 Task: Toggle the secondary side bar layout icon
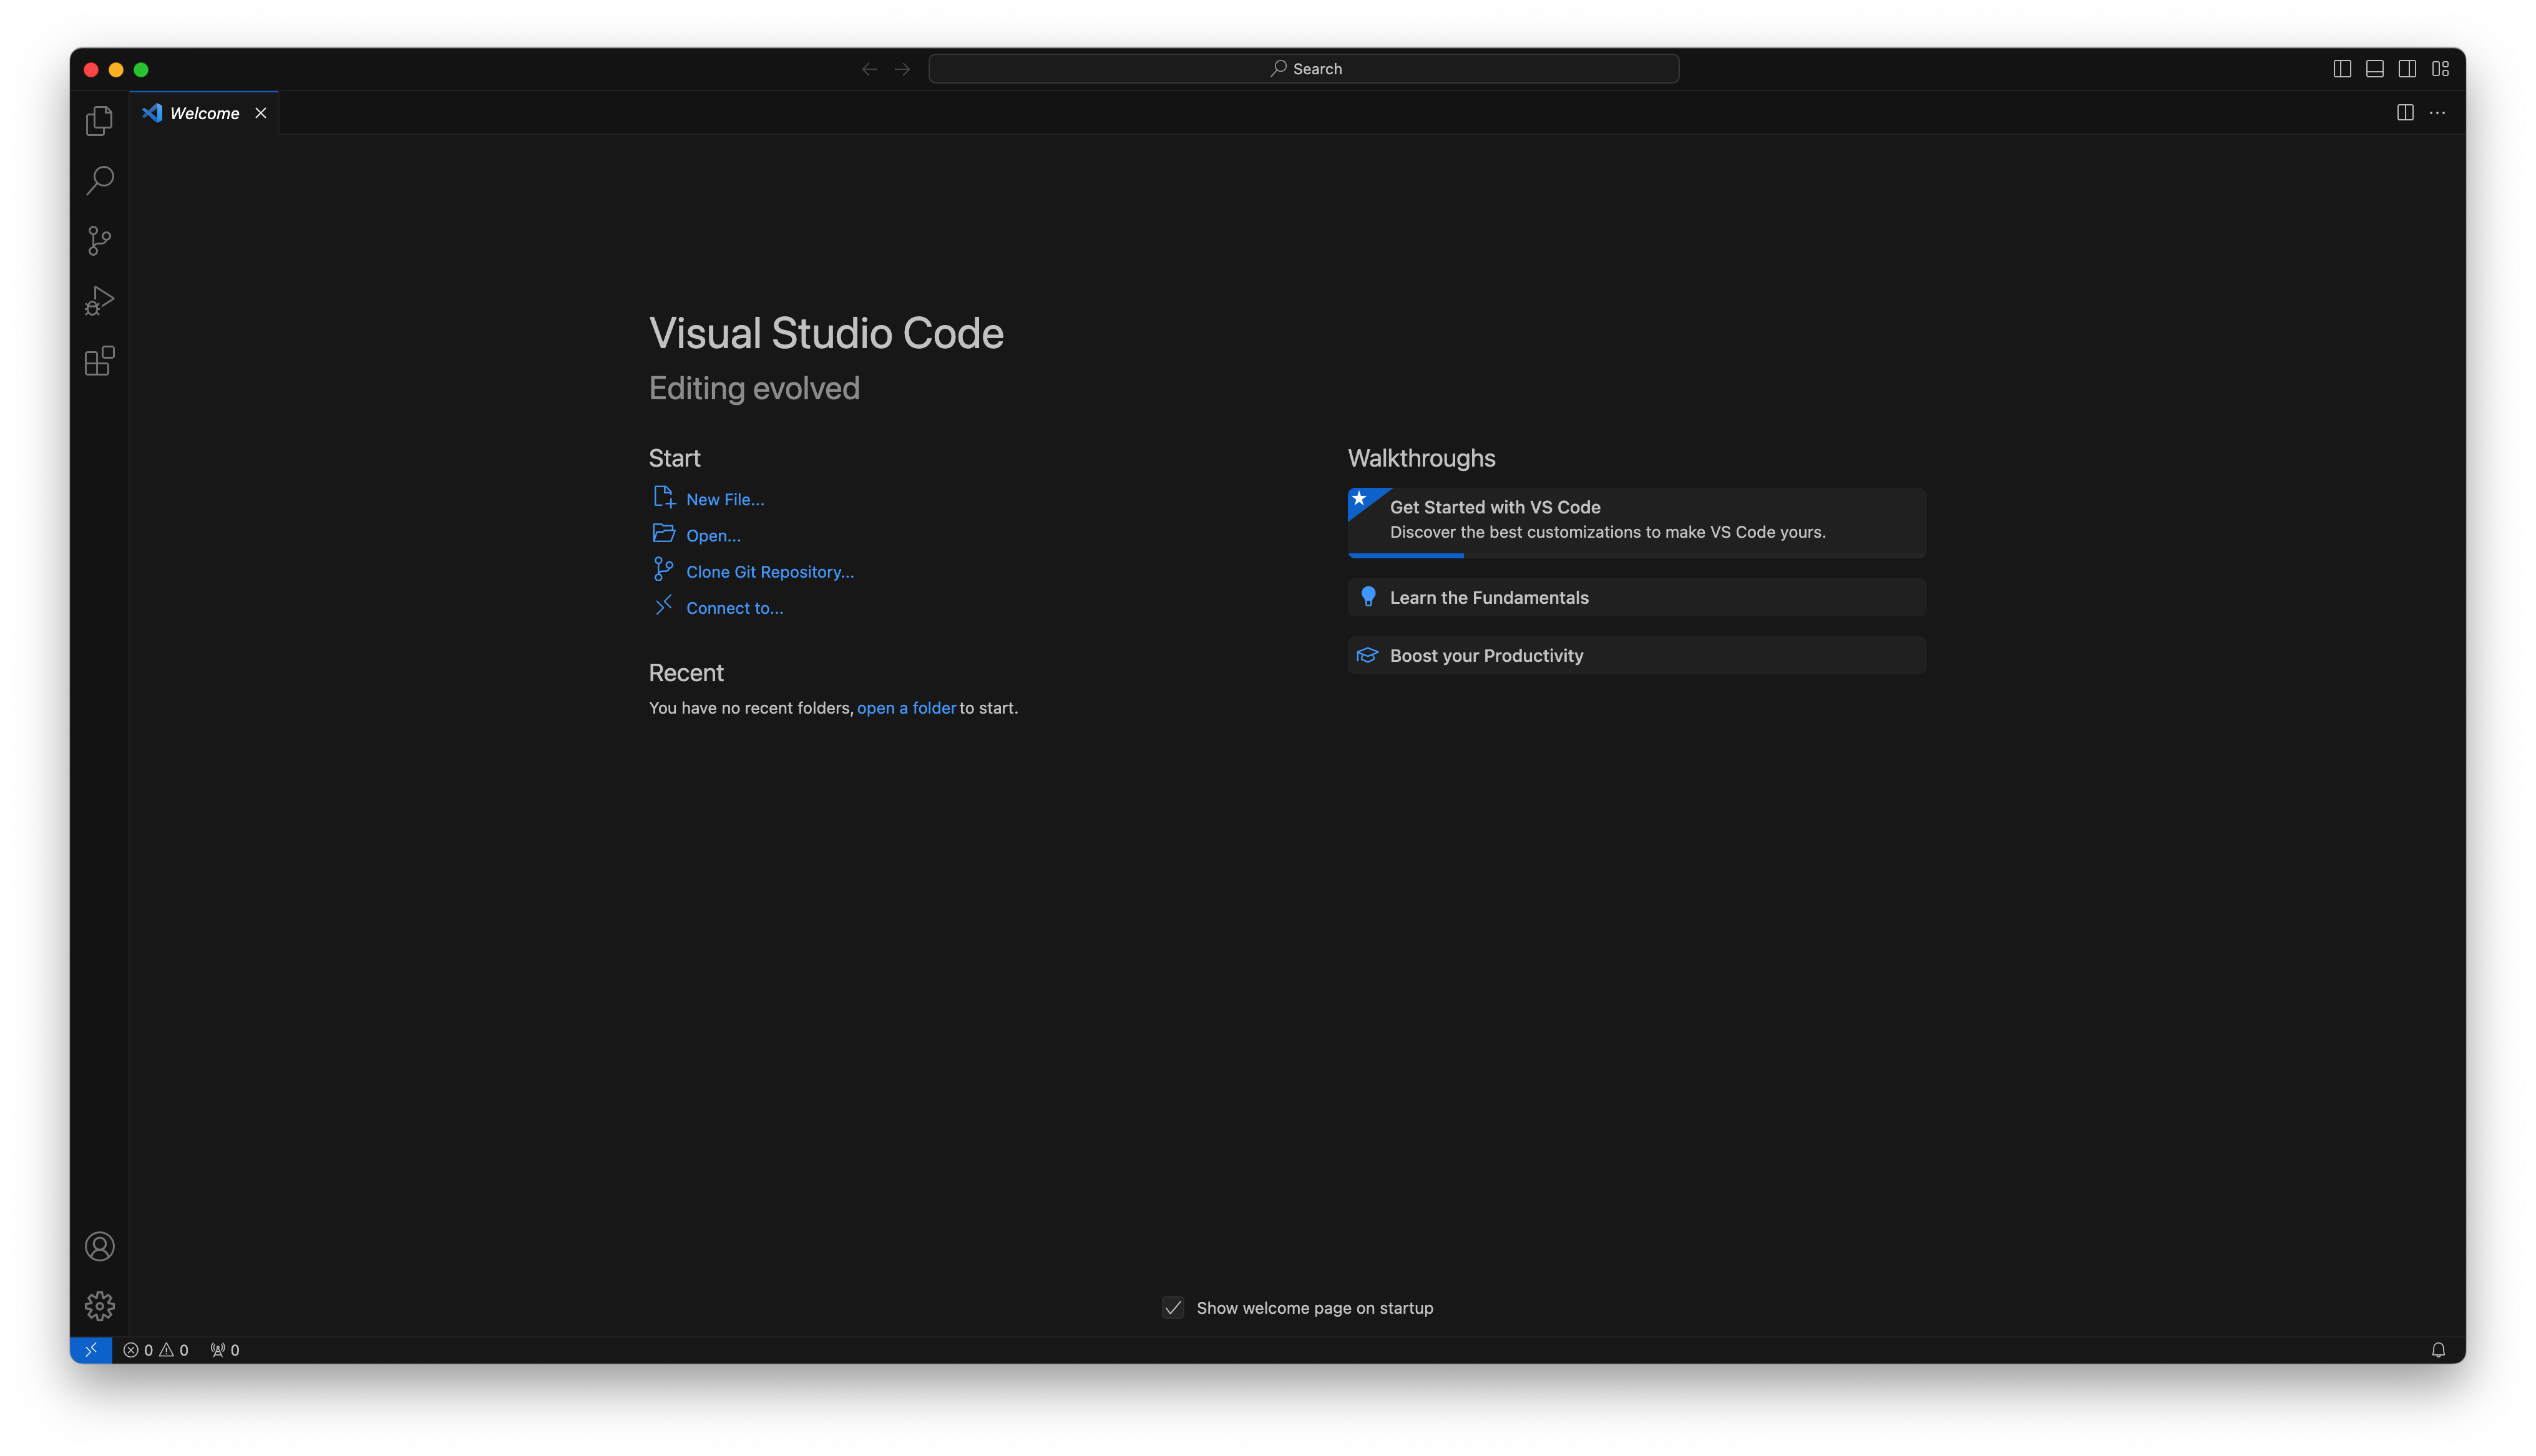coord(2407,69)
